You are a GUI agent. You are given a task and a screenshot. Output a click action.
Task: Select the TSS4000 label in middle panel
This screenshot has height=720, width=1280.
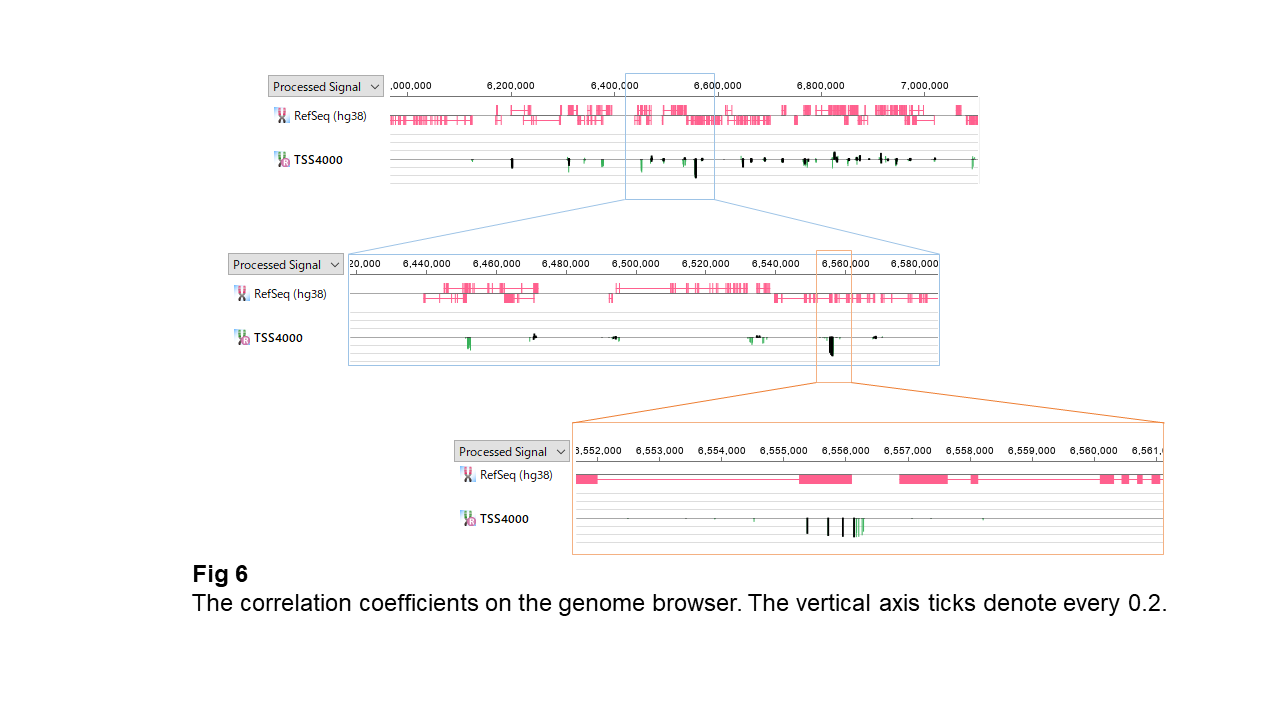tap(278, 338)
